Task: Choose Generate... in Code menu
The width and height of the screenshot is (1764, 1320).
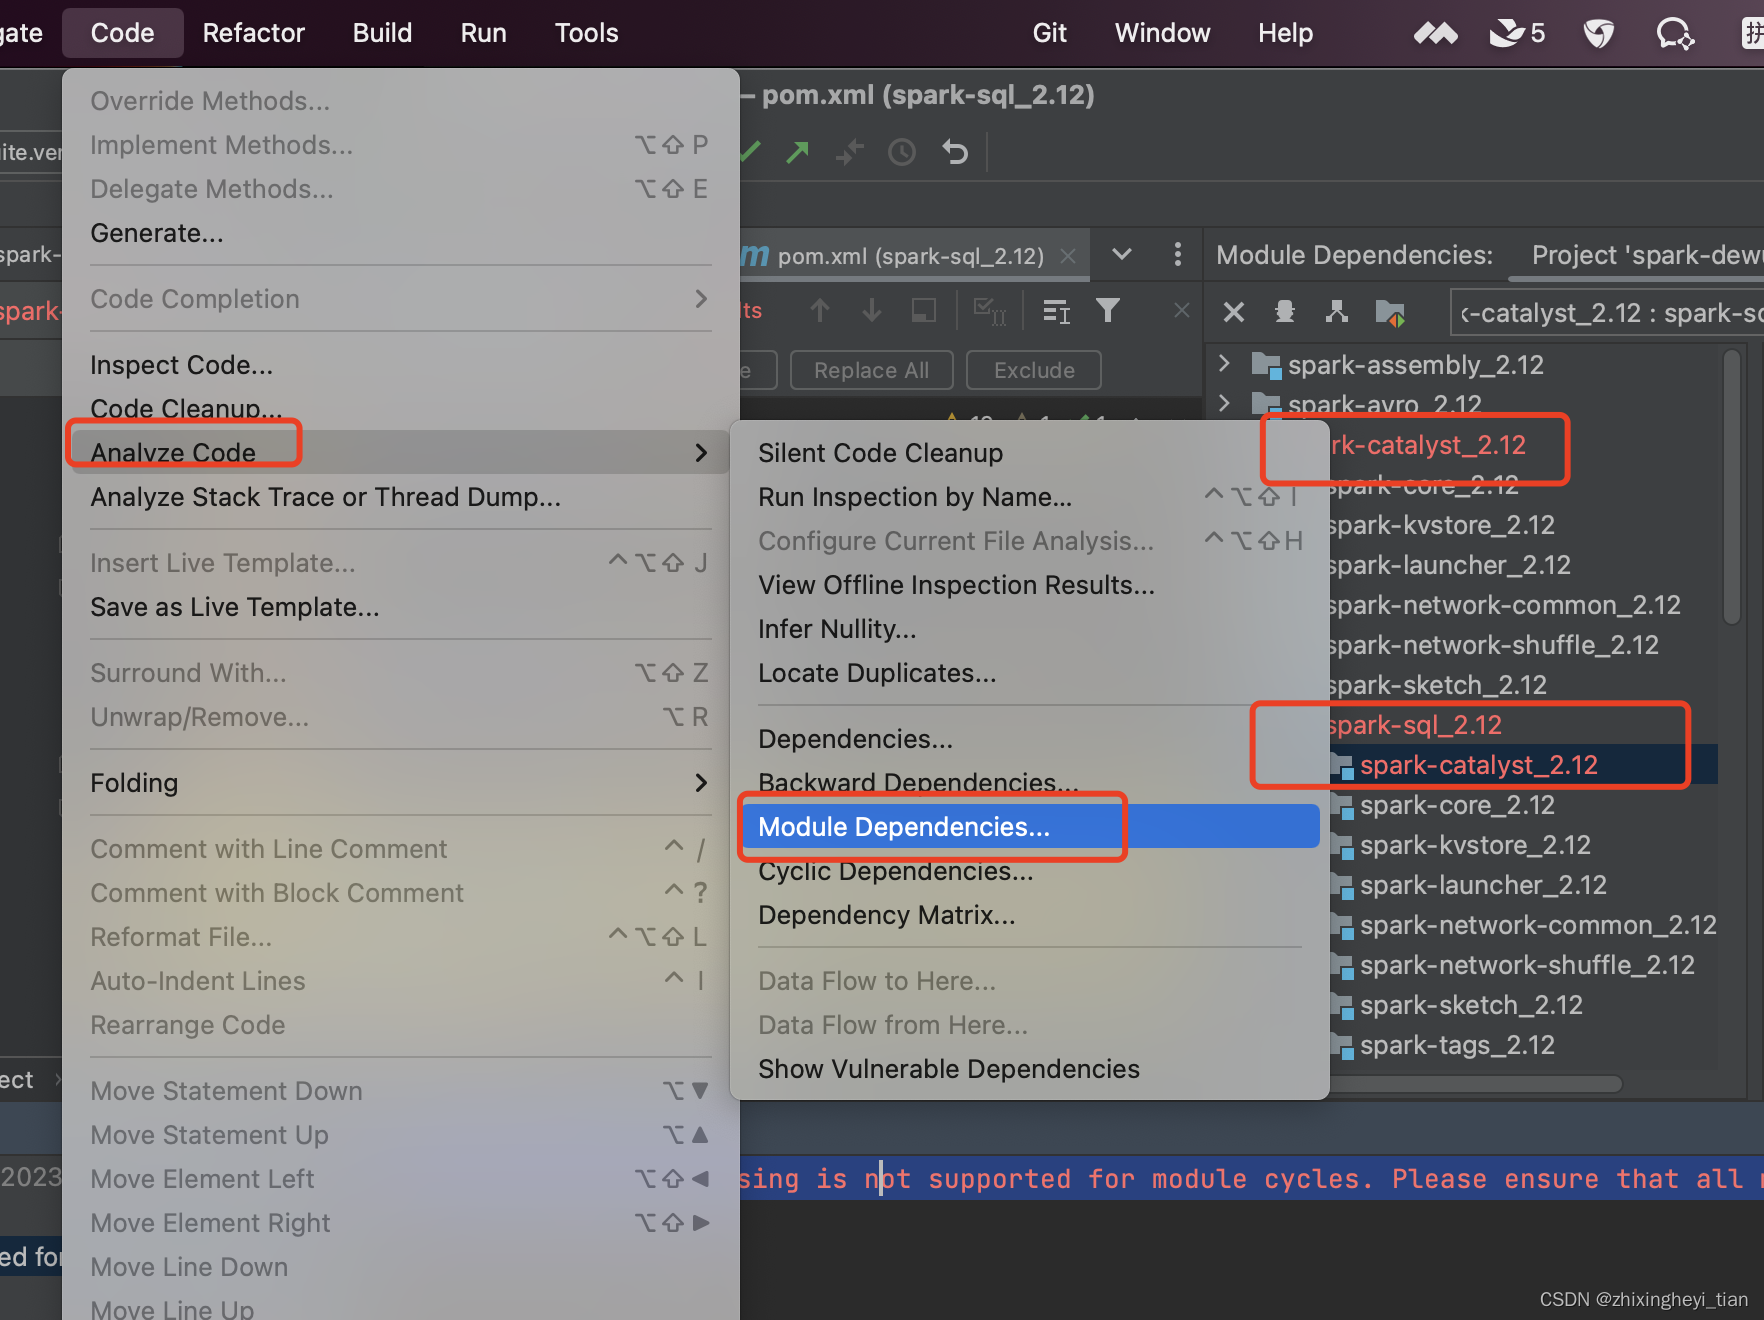Action: pyautogui.click(x=400, y=233)
